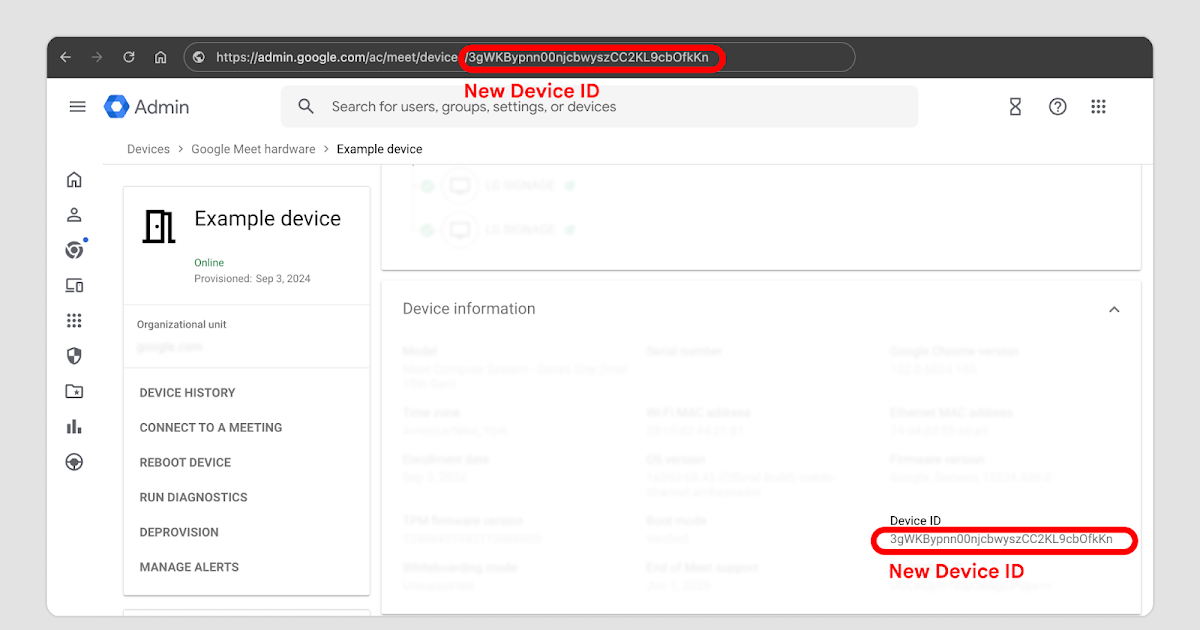Open the Directory icon in sidebar
Image resolution: width=1200 pixels, height=630 pixels.
click(74, 214)
